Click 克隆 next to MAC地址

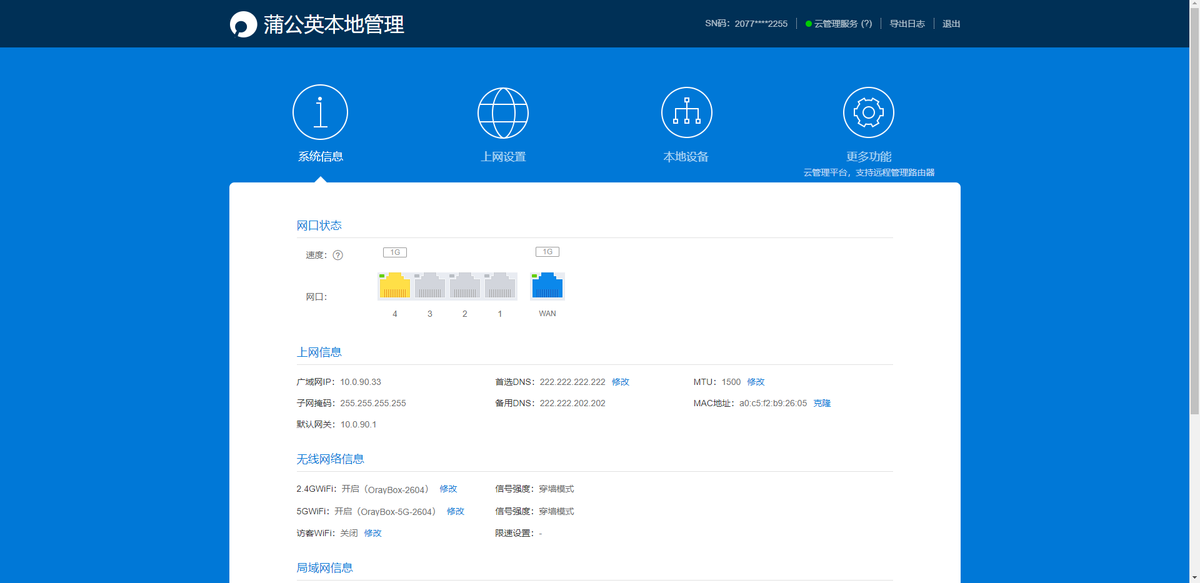pos(822,403)
